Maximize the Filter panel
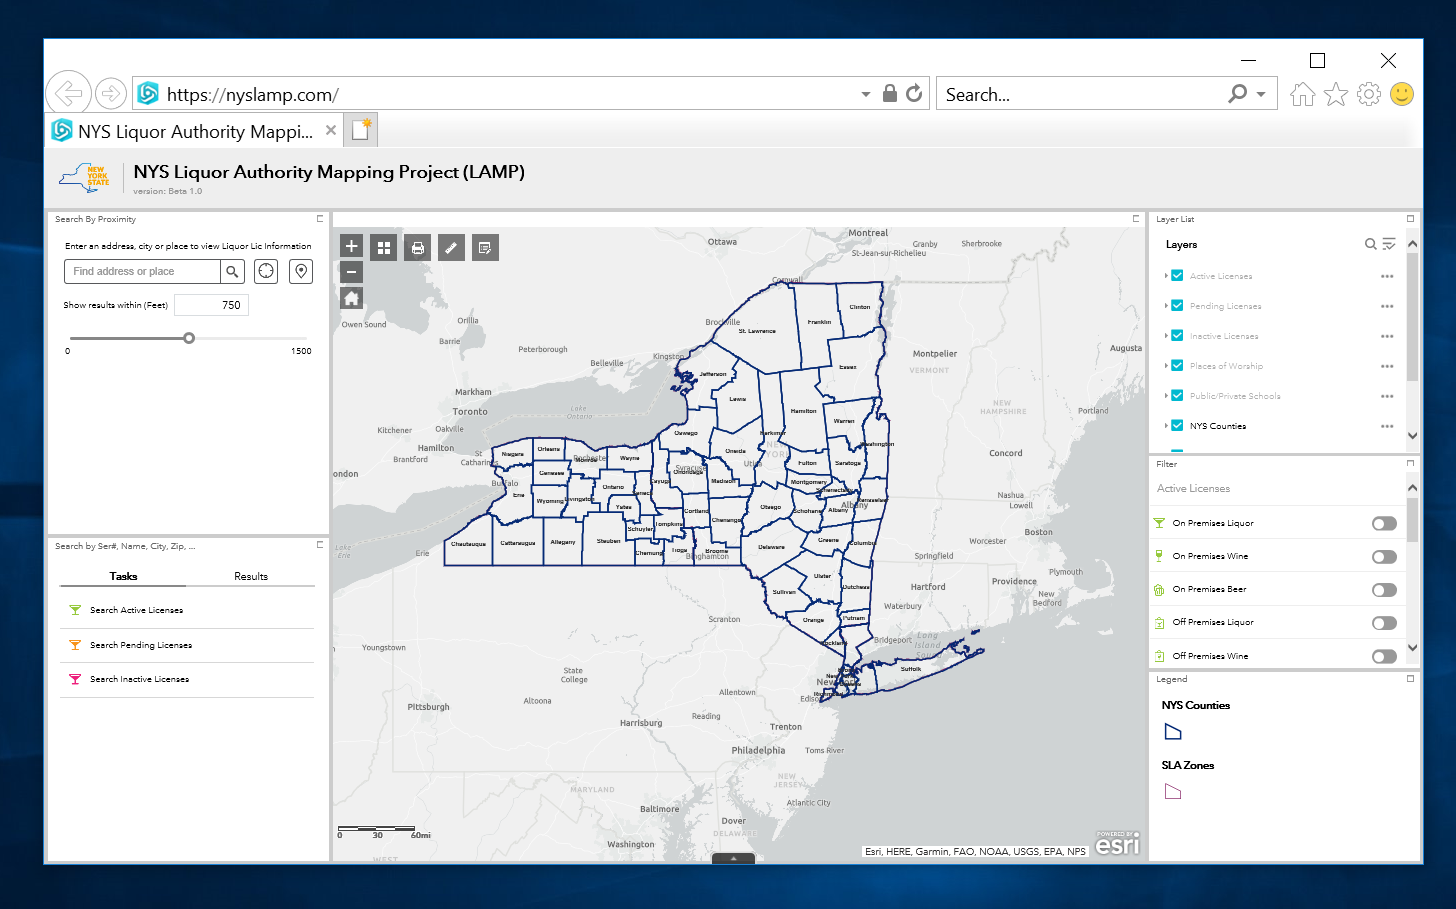The width and height of the screenshot is (1456, 909). click(1411, 464)
